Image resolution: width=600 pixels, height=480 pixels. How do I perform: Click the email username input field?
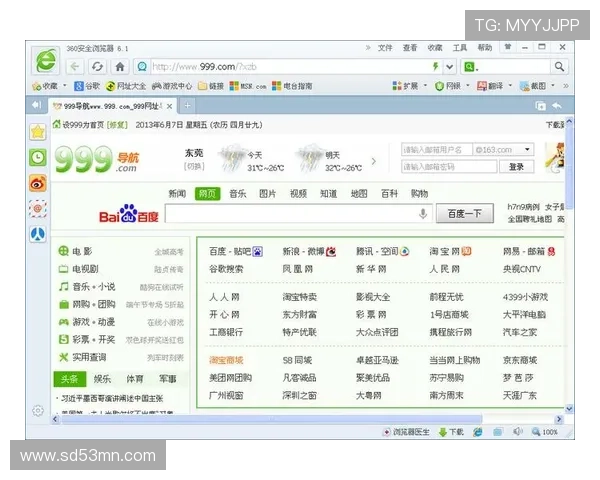pyautogui.click(x=437, y=149)
